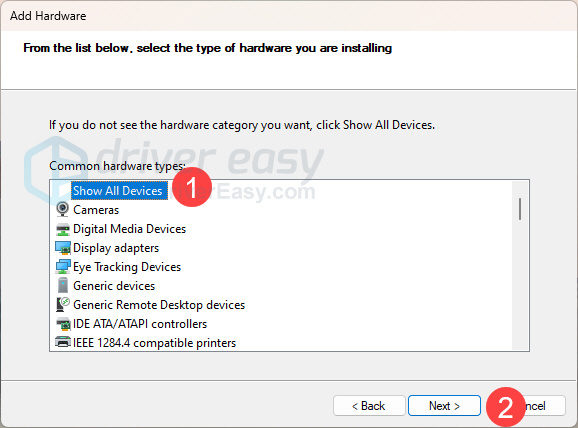
Task: Select Display adapters from the list
Action: tap(116, 248)
